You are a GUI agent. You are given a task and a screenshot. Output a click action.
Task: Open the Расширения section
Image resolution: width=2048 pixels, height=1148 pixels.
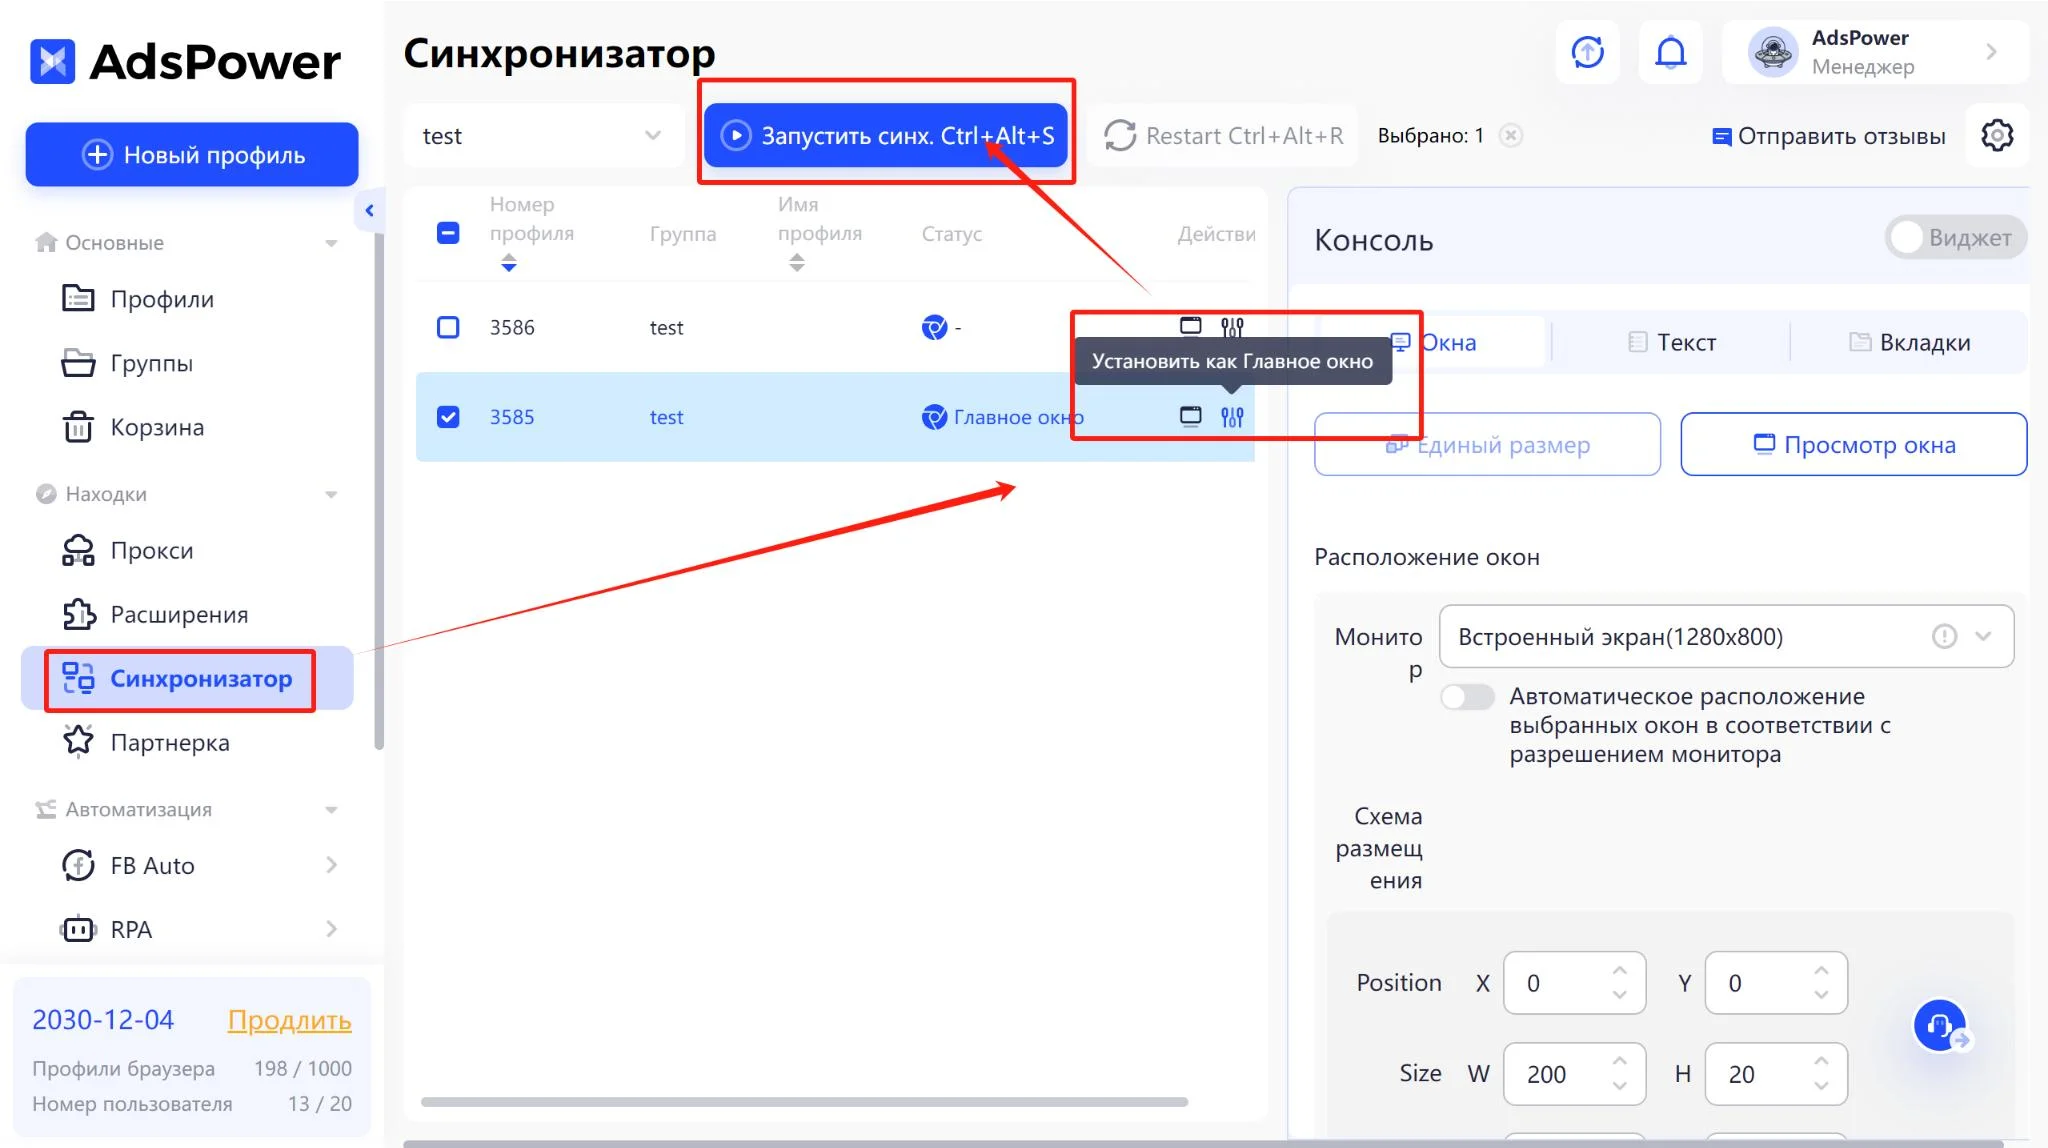pos(178,614)
